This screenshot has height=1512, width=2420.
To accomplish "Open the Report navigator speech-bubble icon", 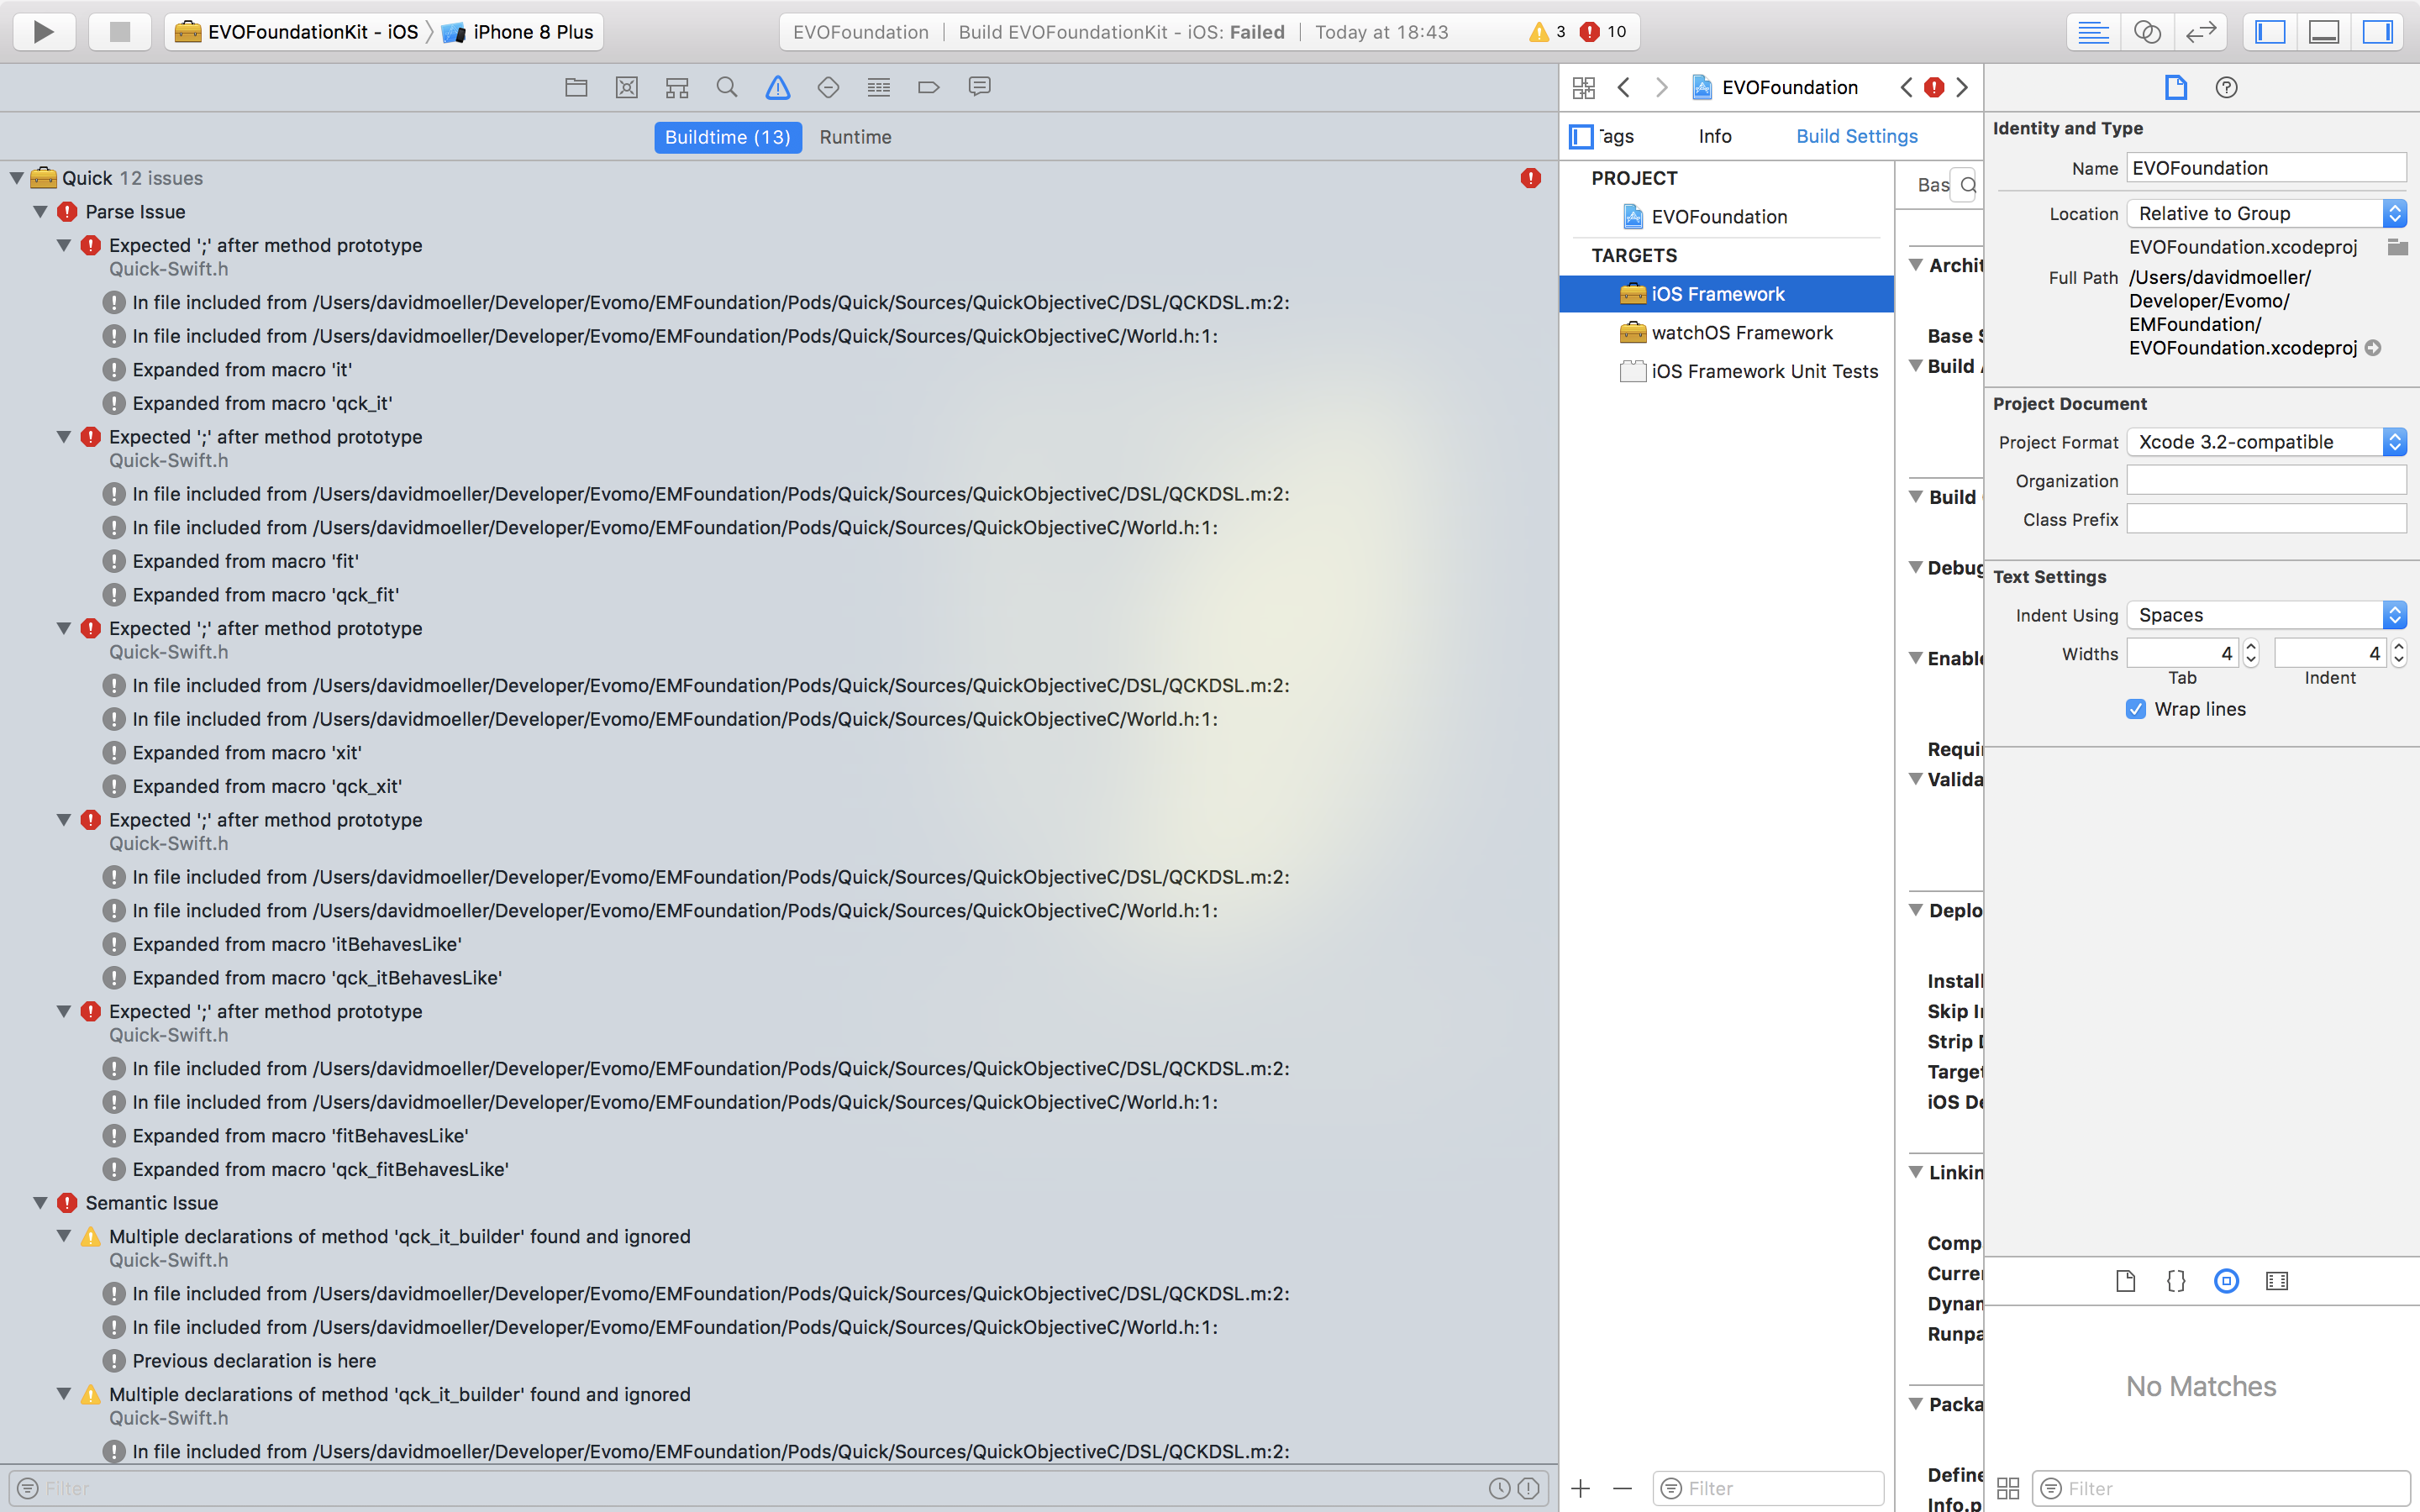I will pos(980,87).
